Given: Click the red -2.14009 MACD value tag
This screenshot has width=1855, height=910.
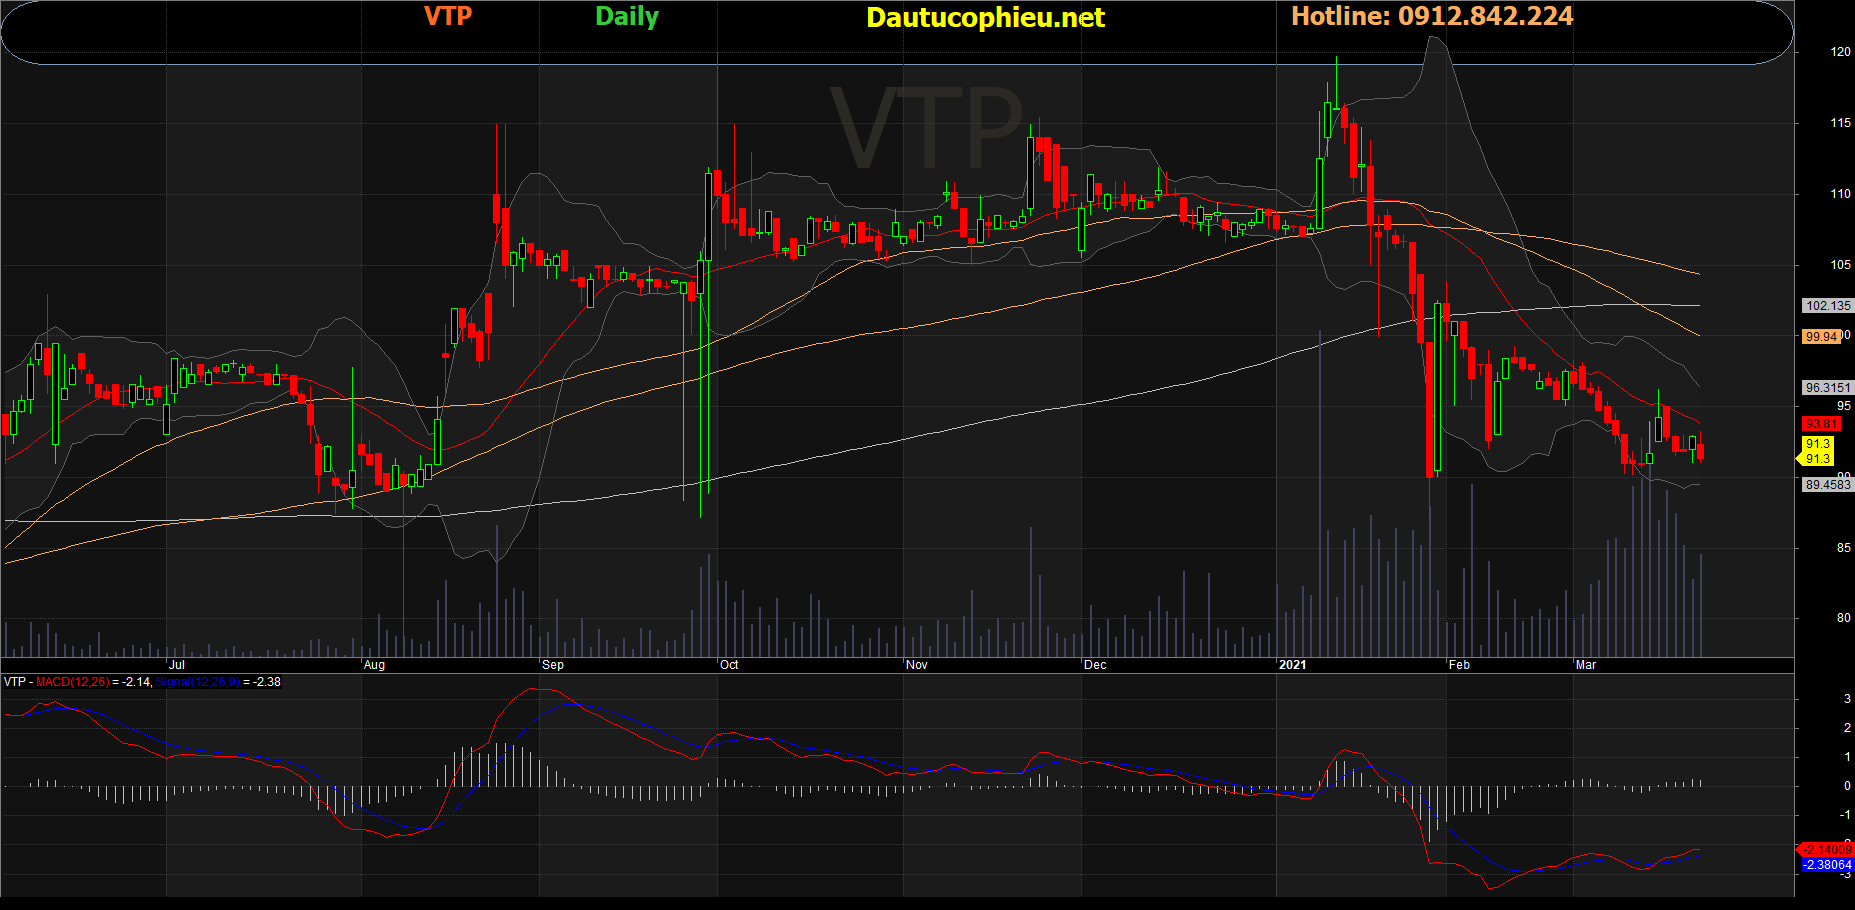Looking at the screenshot, I should [1826, 850].
